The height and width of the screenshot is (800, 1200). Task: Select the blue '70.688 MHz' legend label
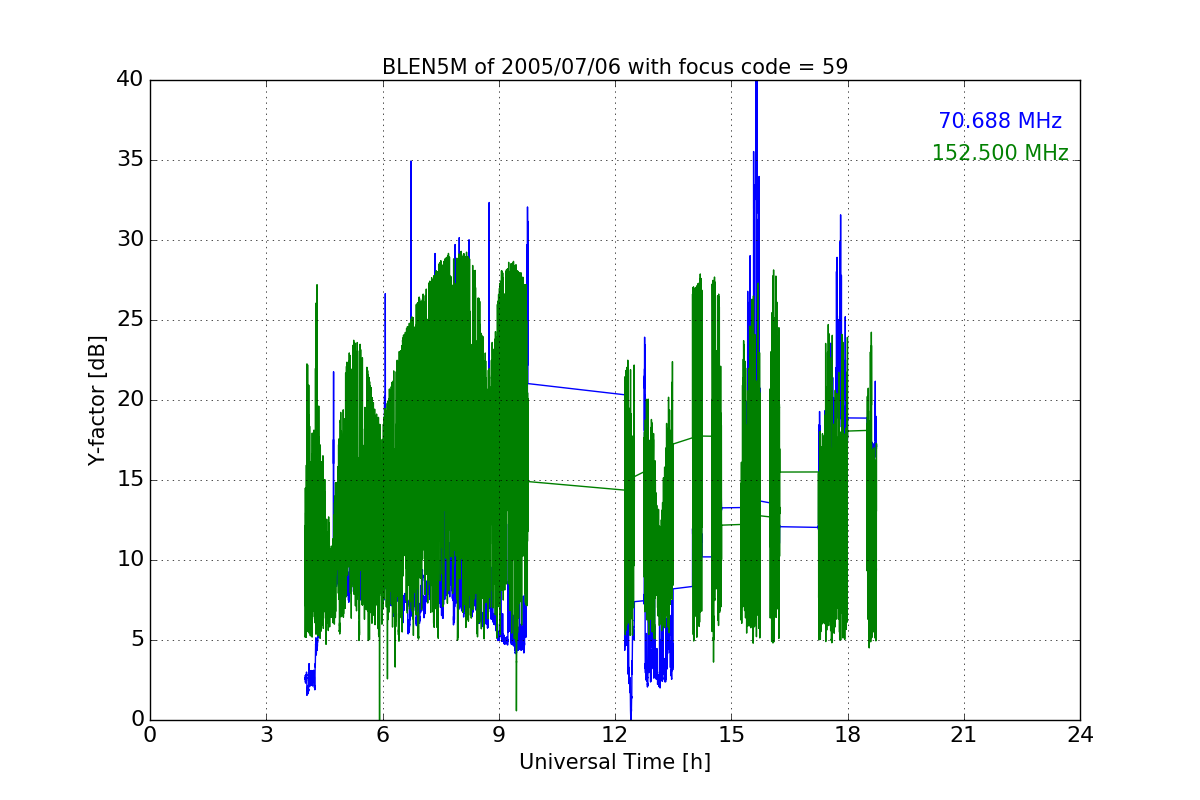1000,121
